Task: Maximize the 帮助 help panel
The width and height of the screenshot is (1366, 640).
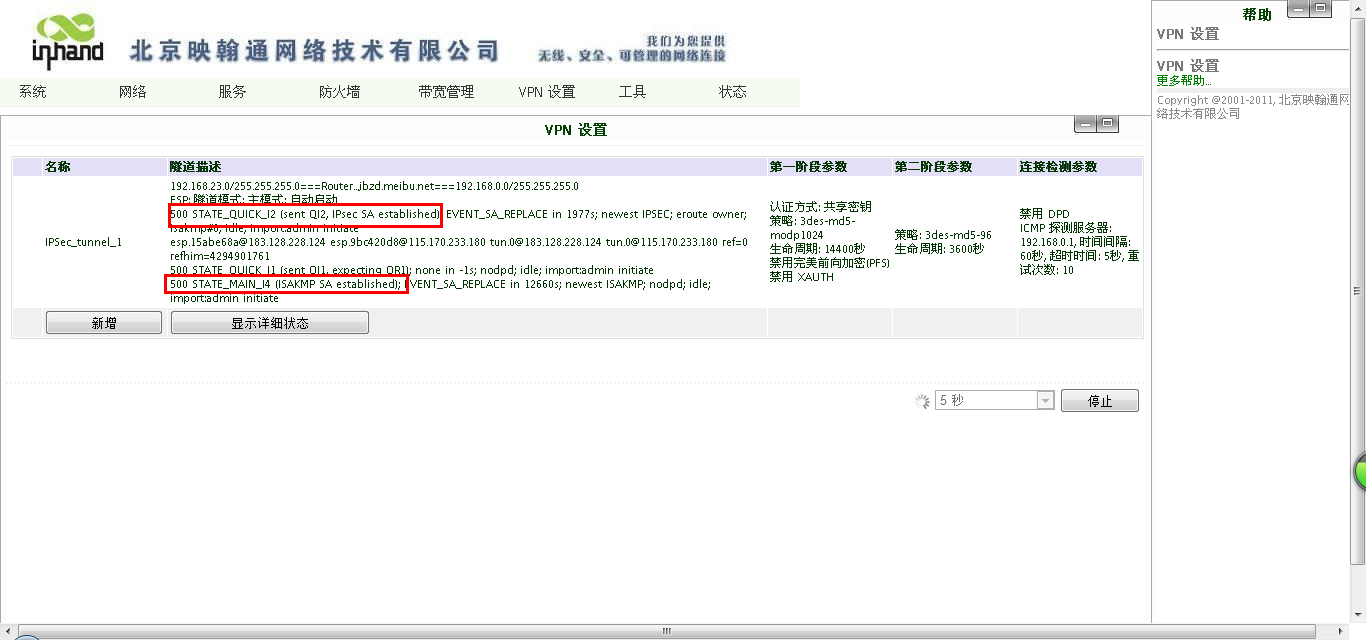Action: (x=1321, y=9)
